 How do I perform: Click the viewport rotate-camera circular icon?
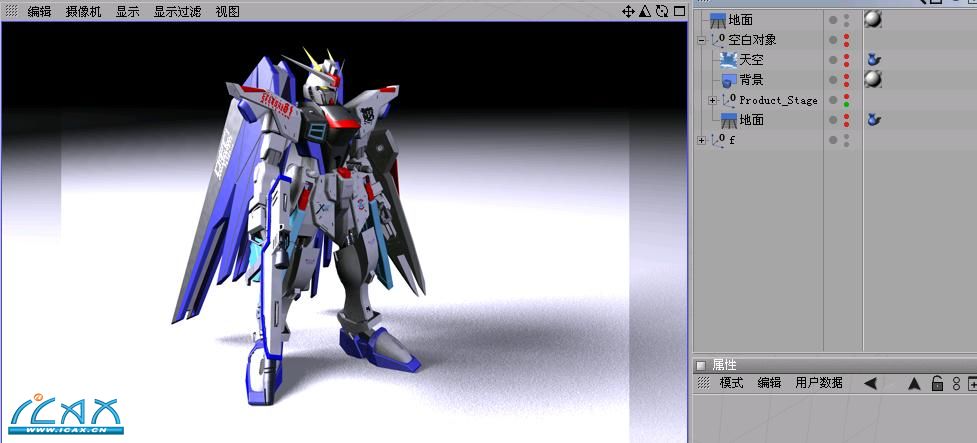pyautogui.click(x=662, y=11)
